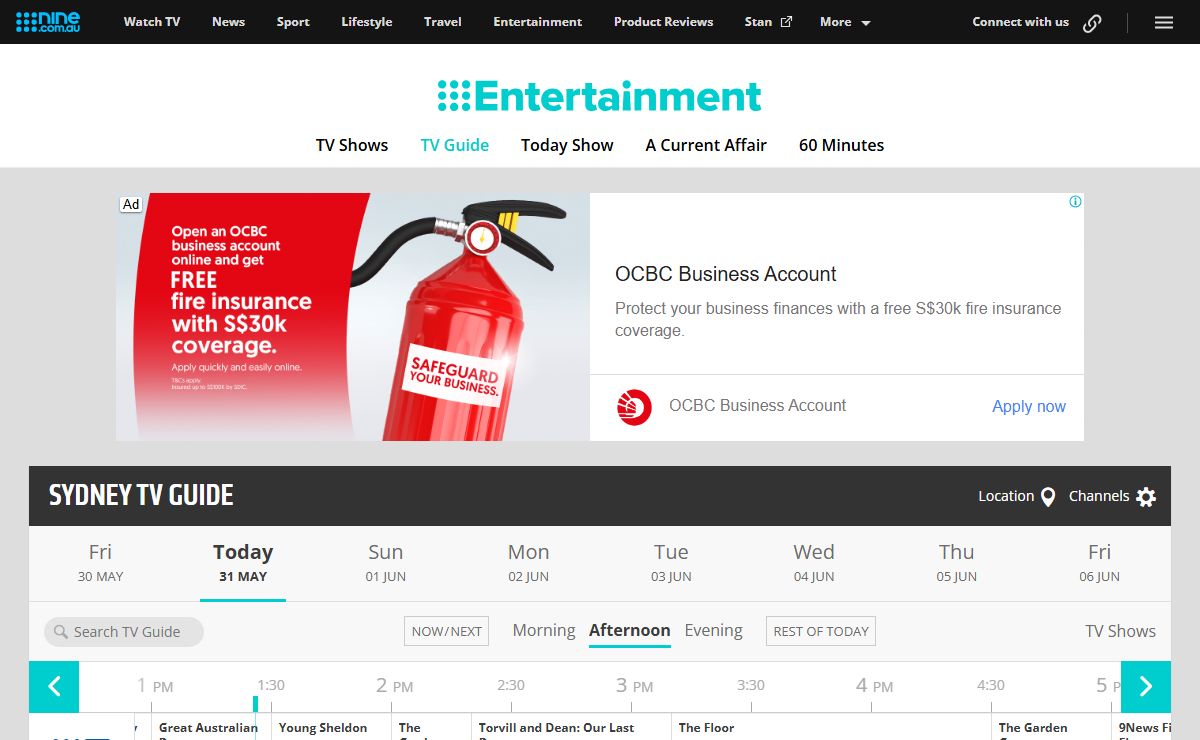Image resolution: width=1200 pixels, height=740 pixels.
Task: Open Lifestyle section
Action: [x=366, y=22]
